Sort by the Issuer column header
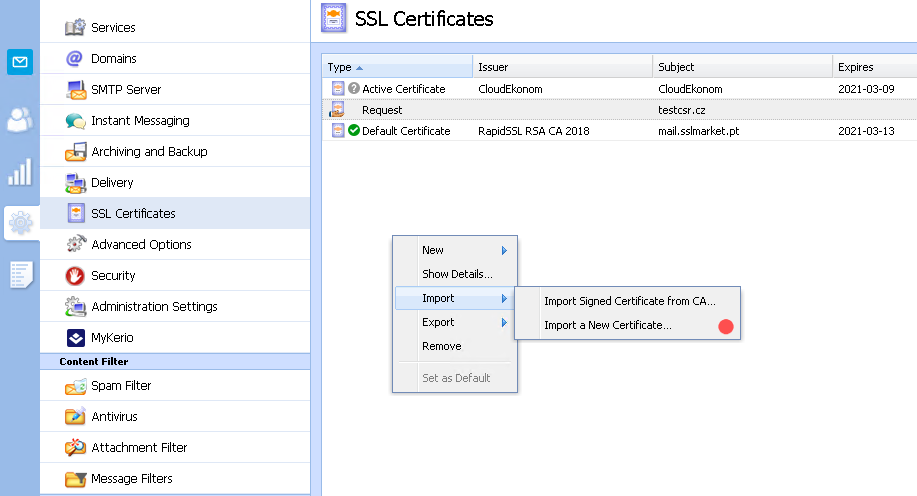917x496 pixels. 563,67
